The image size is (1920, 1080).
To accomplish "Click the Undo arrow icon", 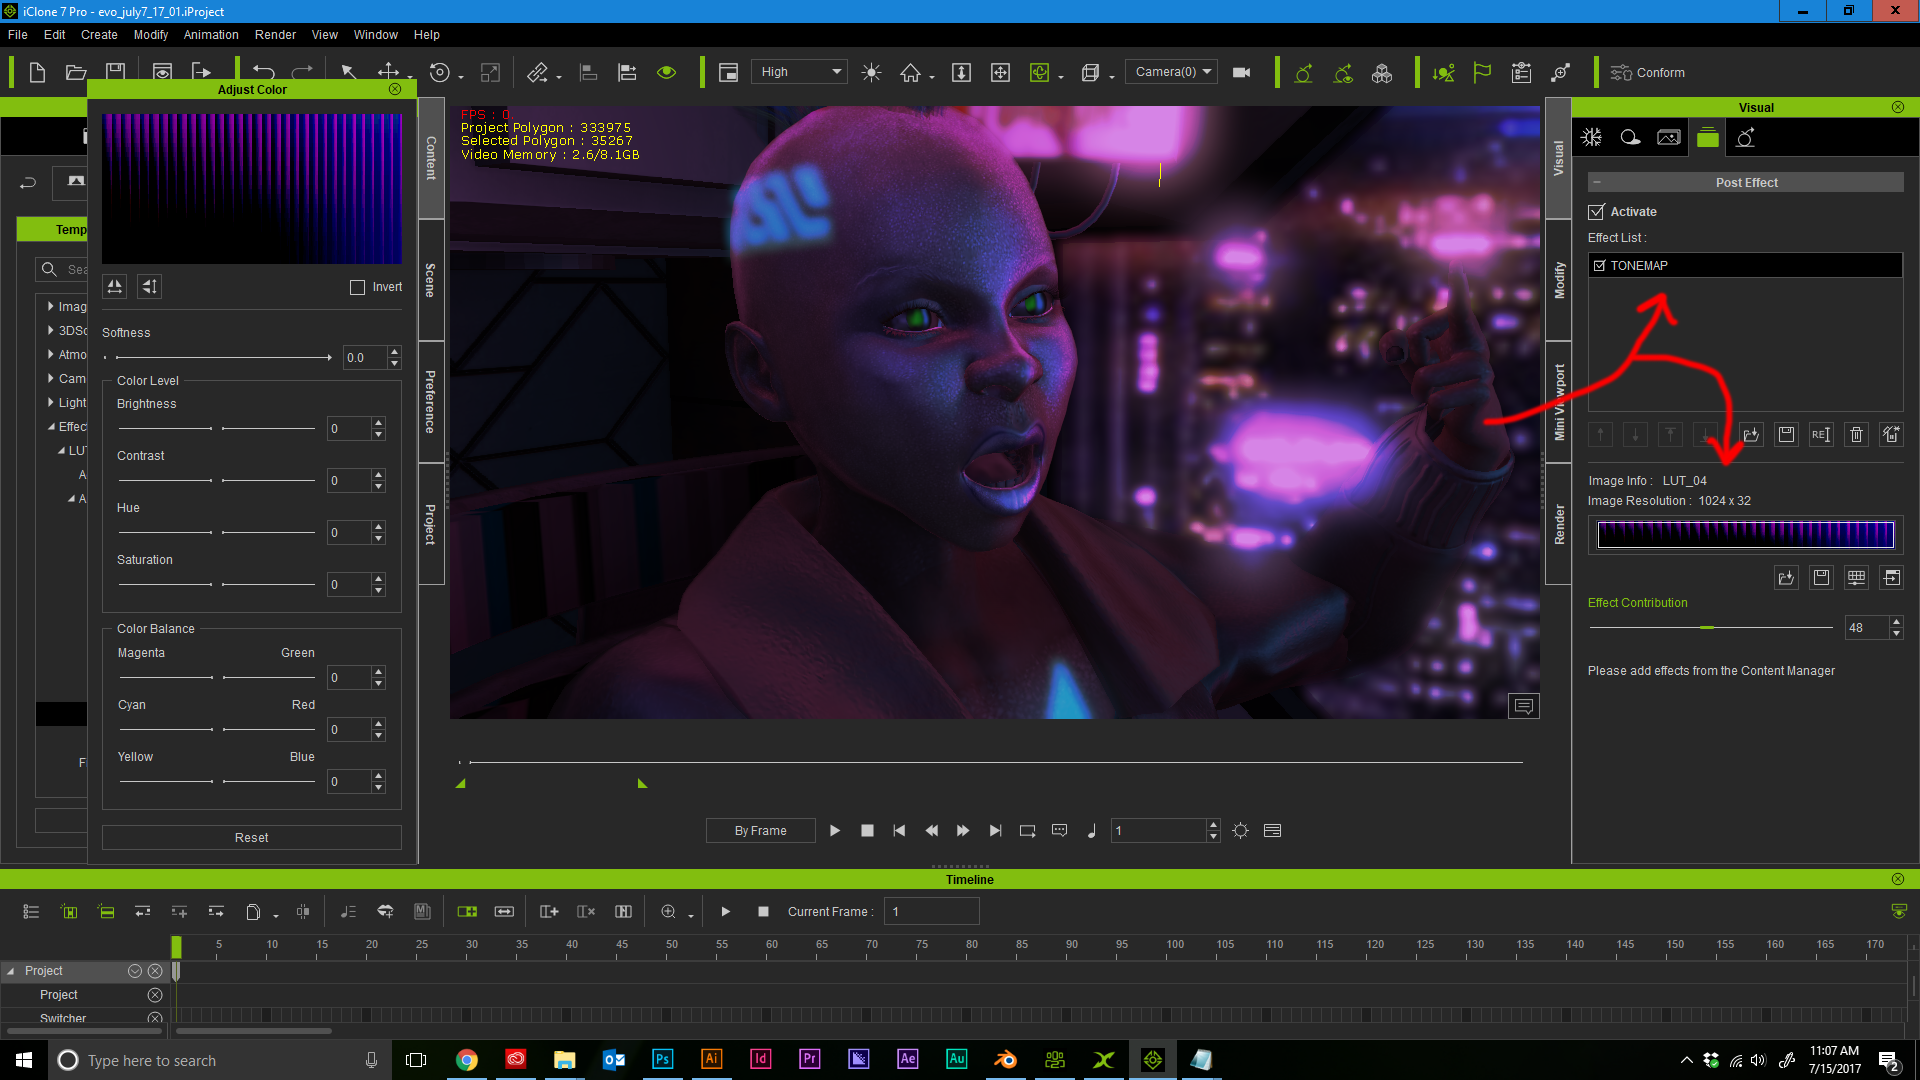I will point(264,72).
